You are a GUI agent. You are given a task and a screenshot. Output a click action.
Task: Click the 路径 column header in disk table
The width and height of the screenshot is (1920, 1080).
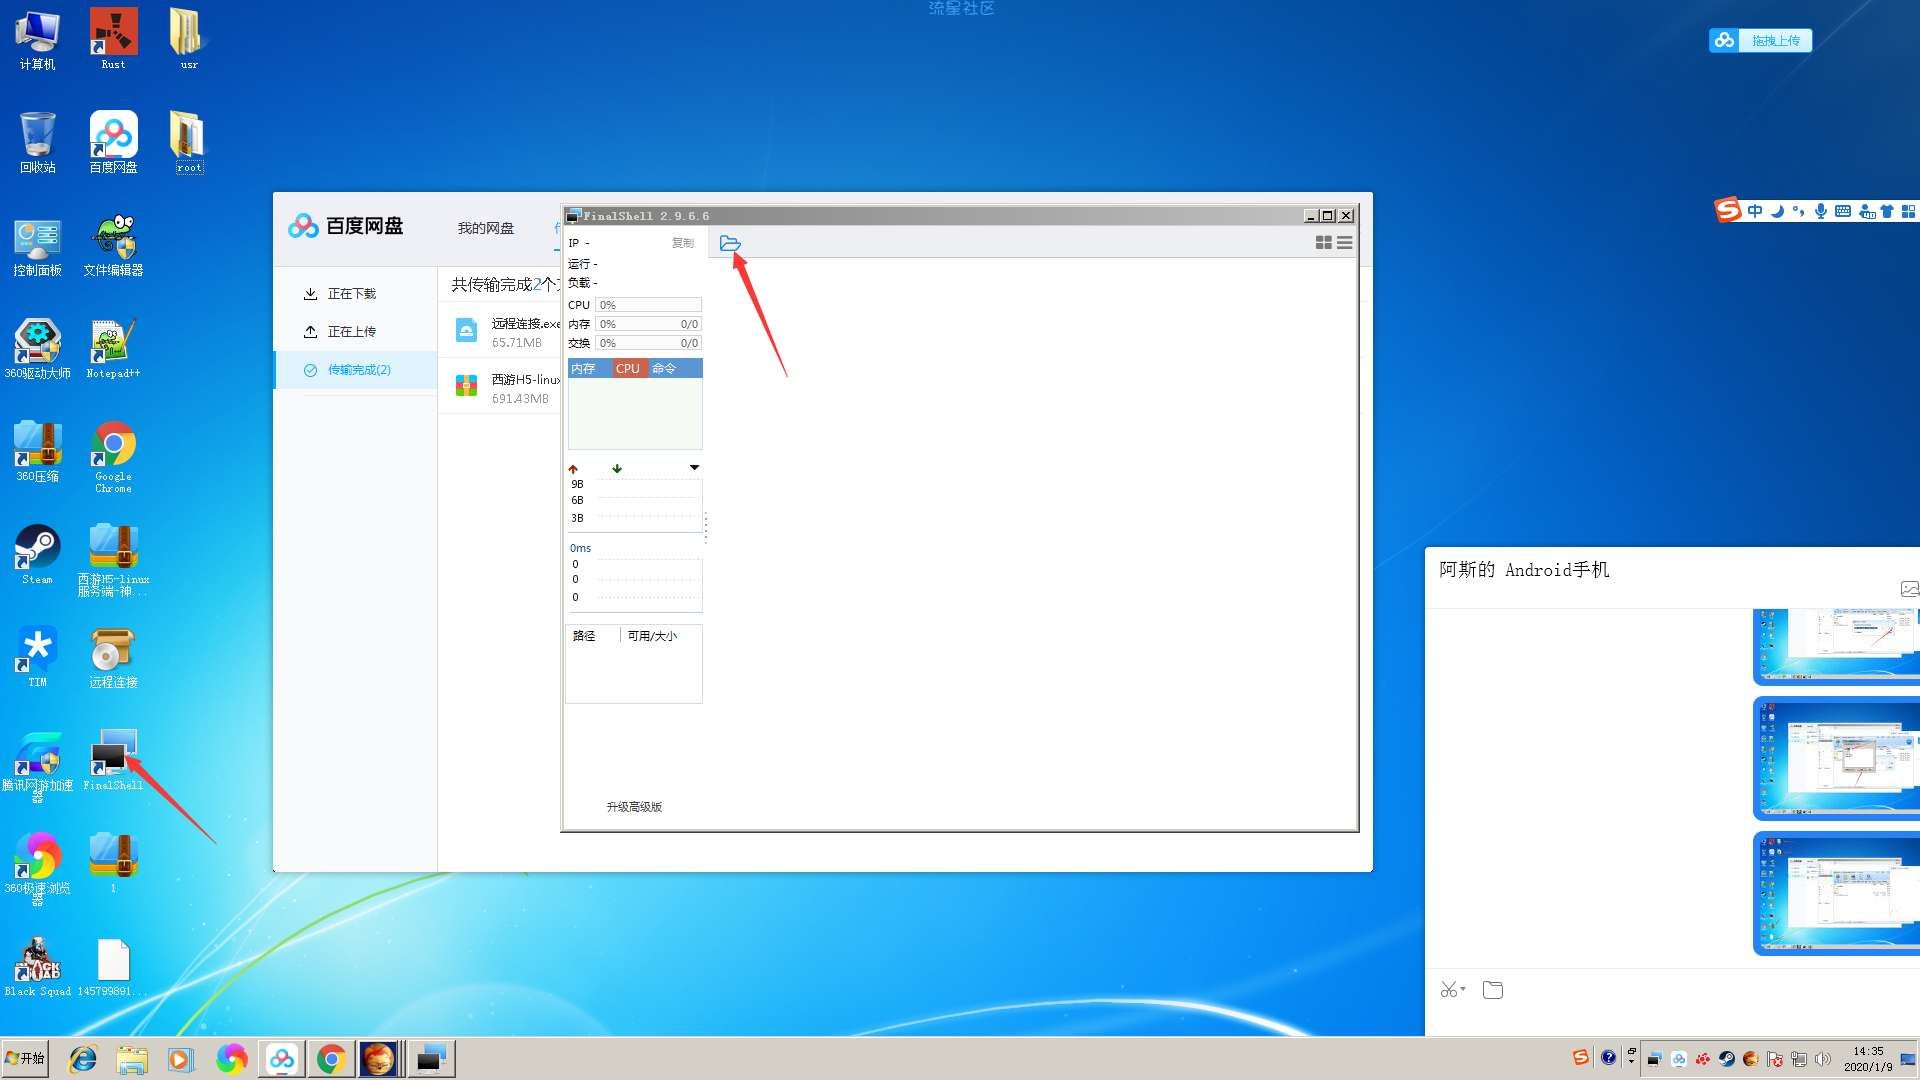(584, 636)
